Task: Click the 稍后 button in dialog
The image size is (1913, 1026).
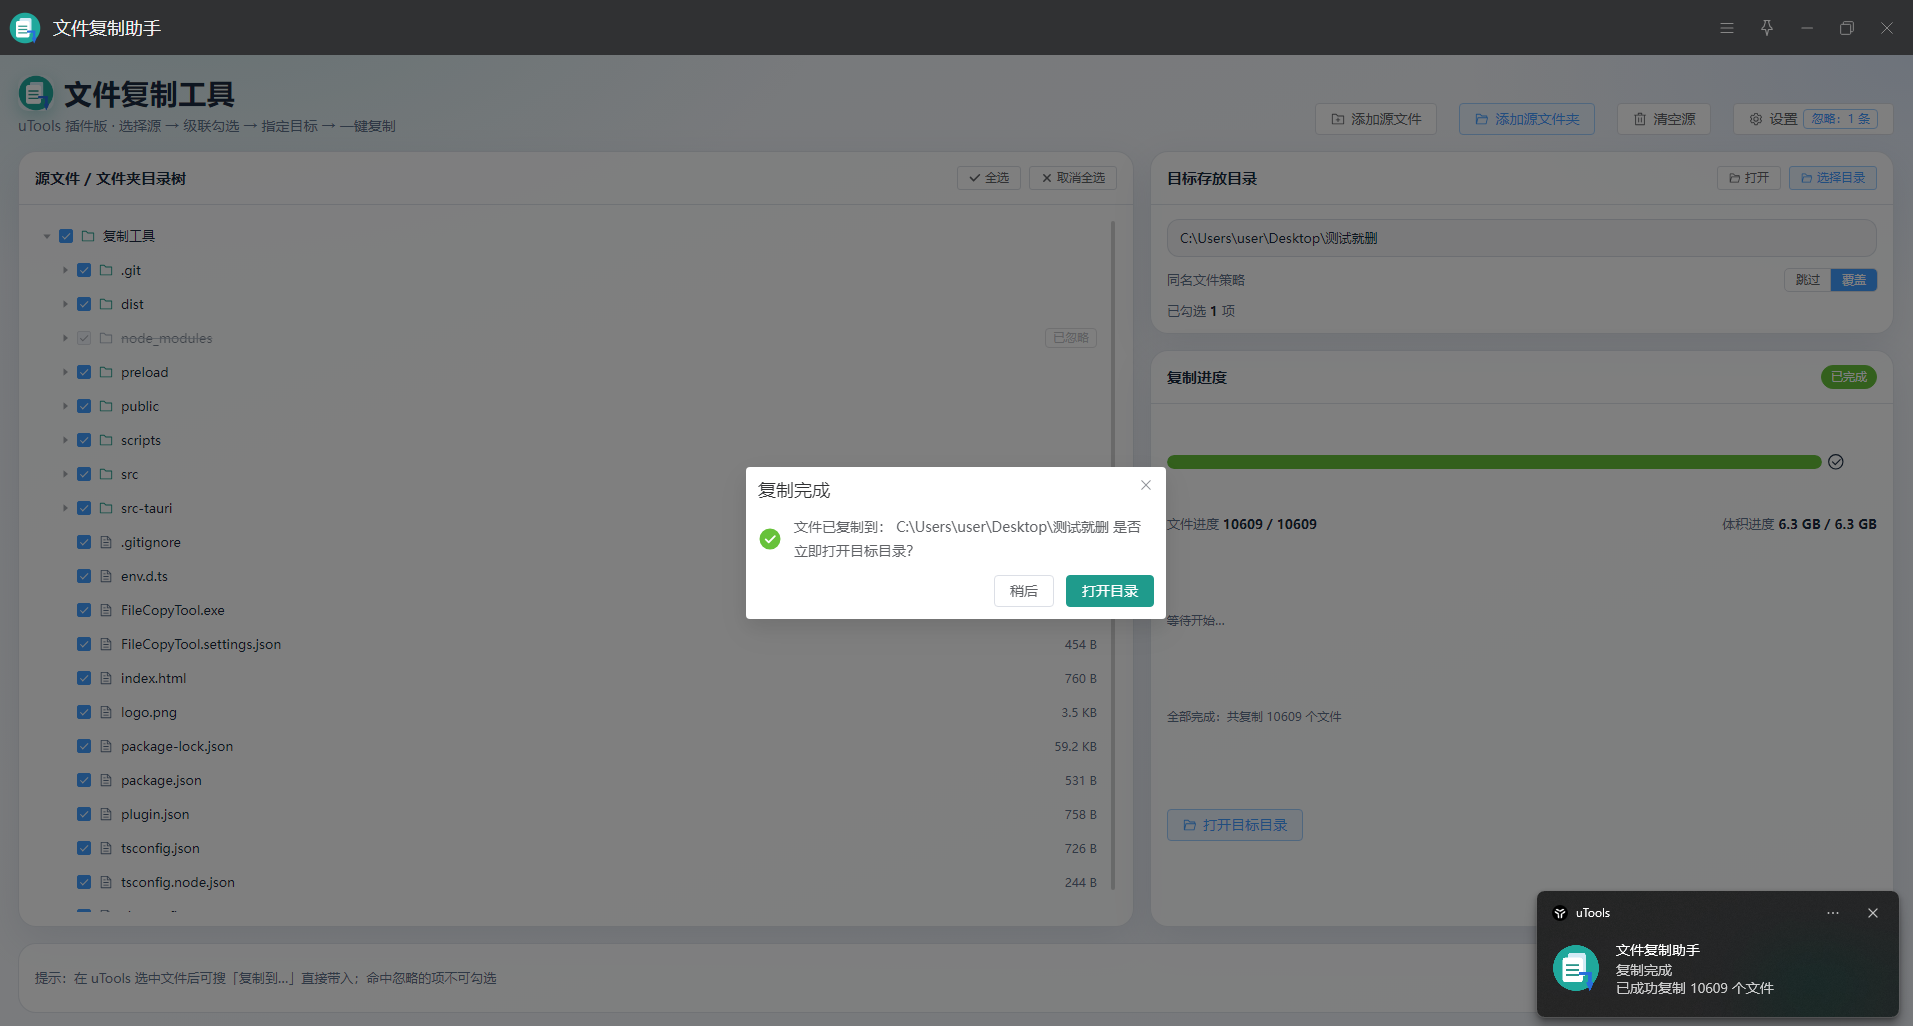Action: click(x=1024, y=591)
